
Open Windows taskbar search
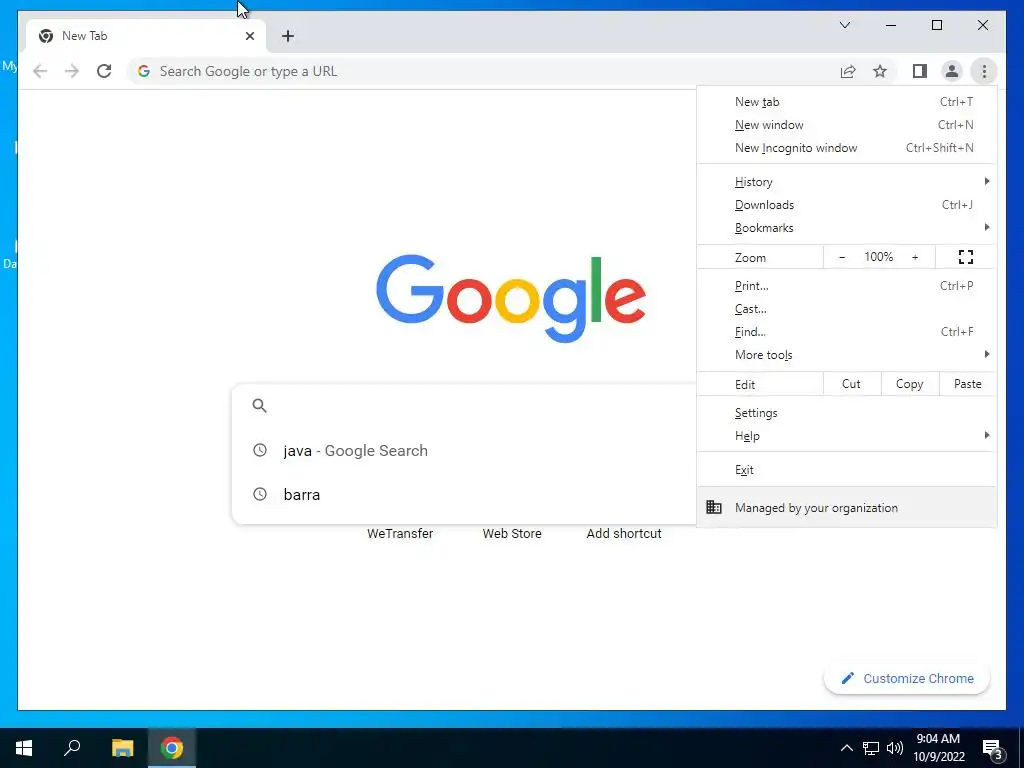72,748
